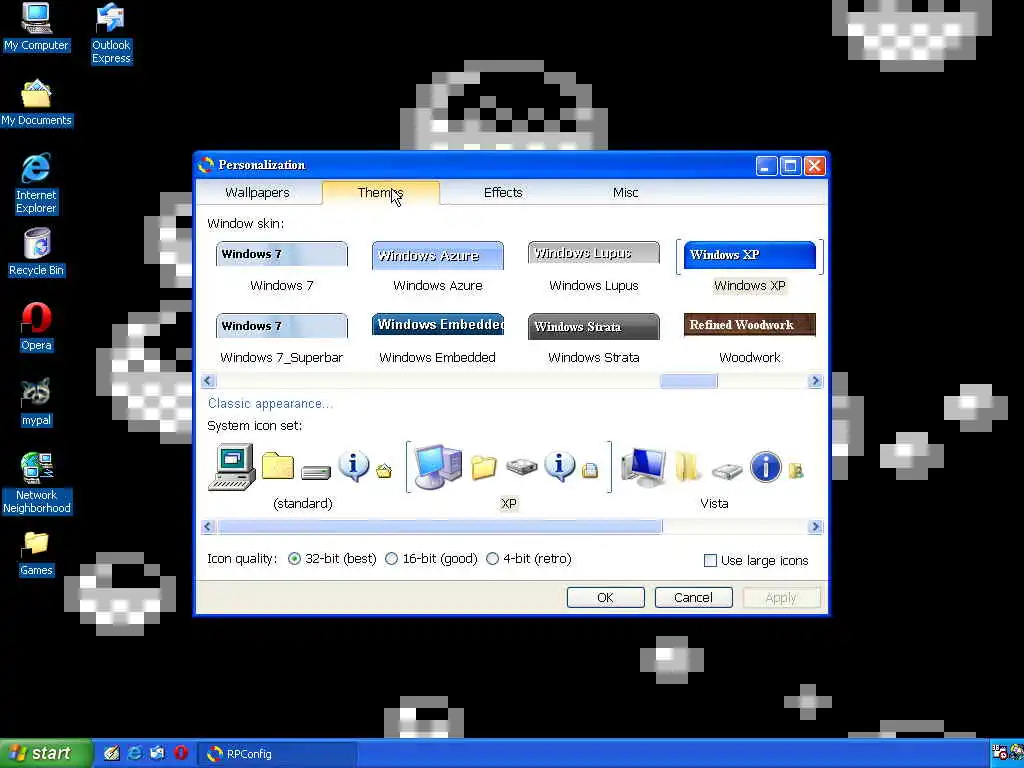1024x768 pixels.
Task: Select the Vista system icon set
Action: [714, 477]
